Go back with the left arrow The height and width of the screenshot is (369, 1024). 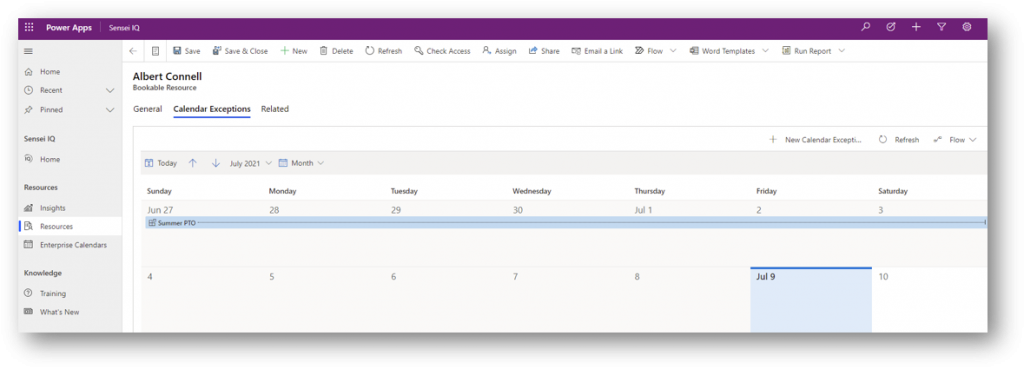click(x=133, y=51)
